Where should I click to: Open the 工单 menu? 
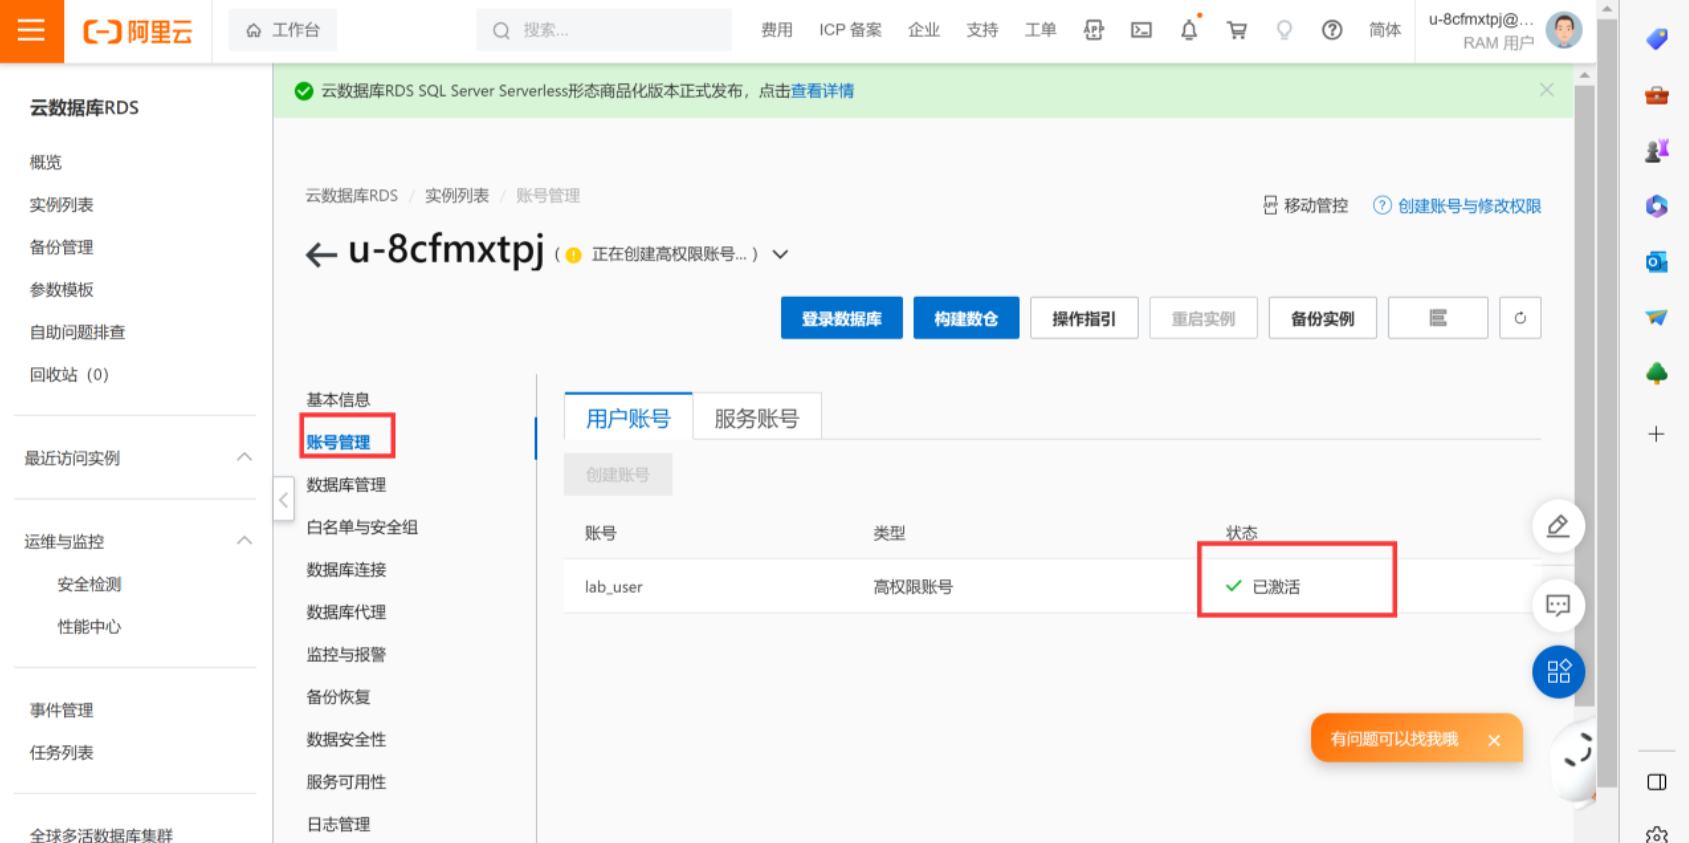(x=1040, y=30)
